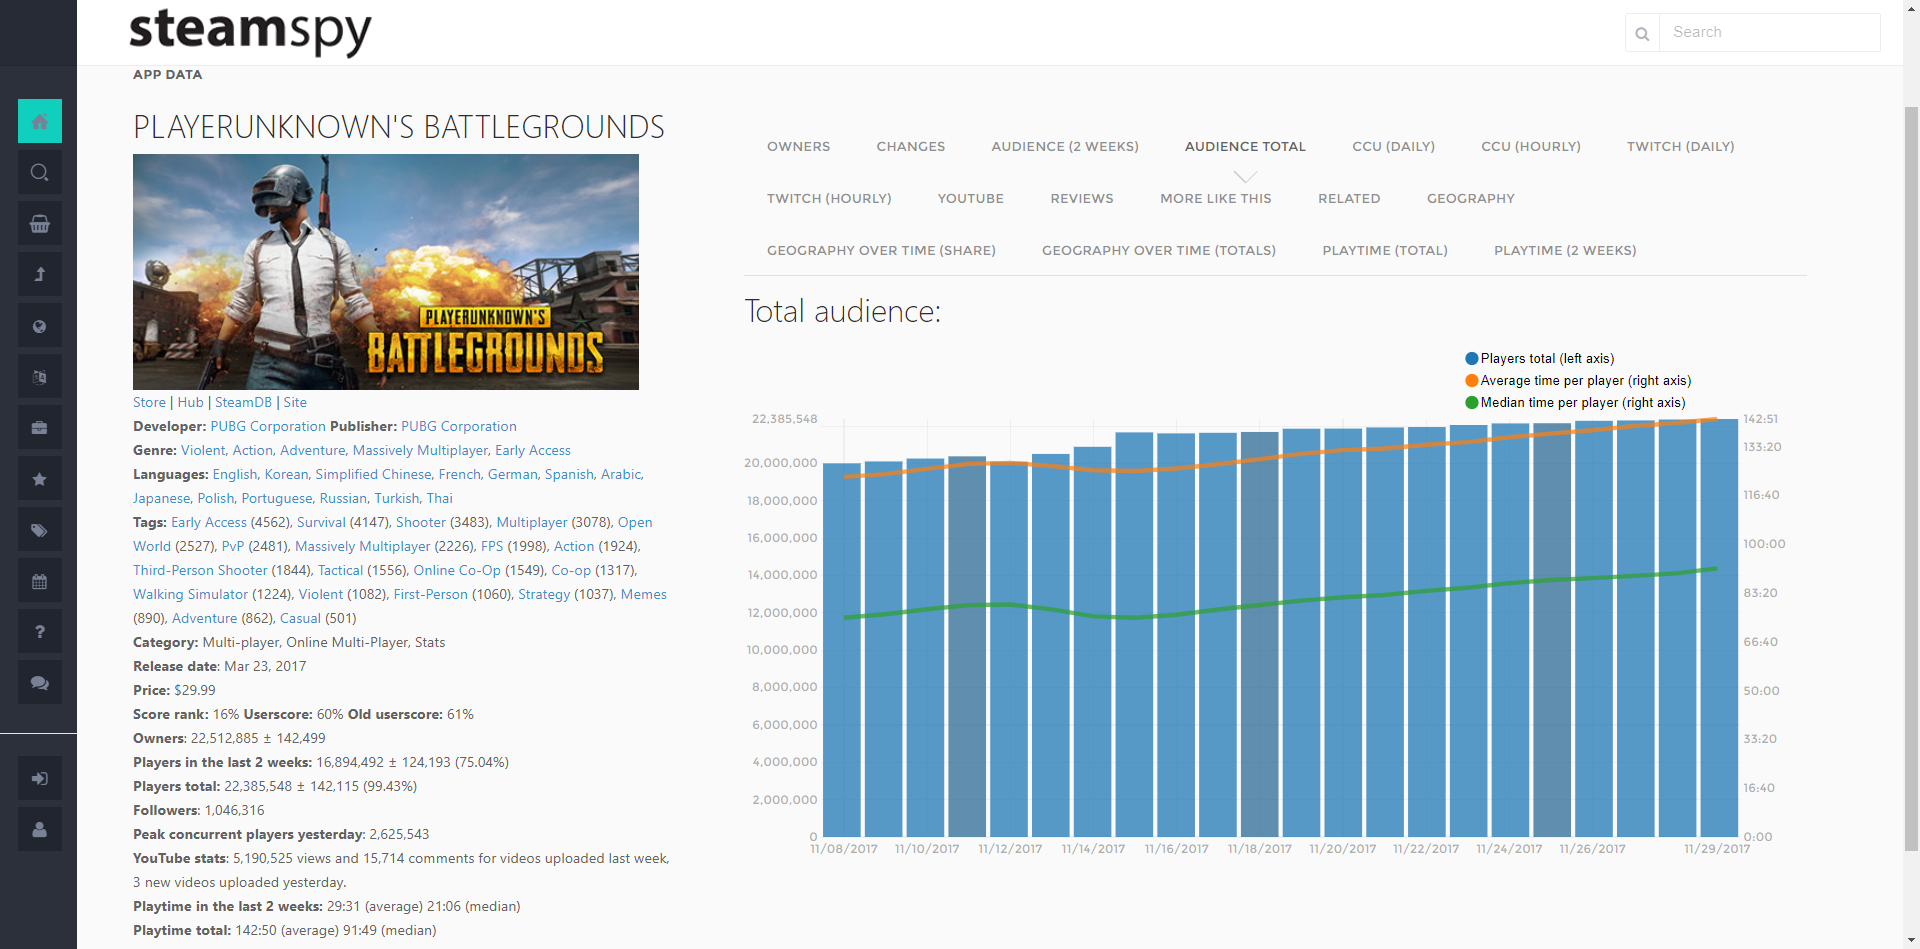Image resolution: width=1920 pixels, height=949 pixels.
Task: Click the Memes tag link
Action: (x=644, y=594)
